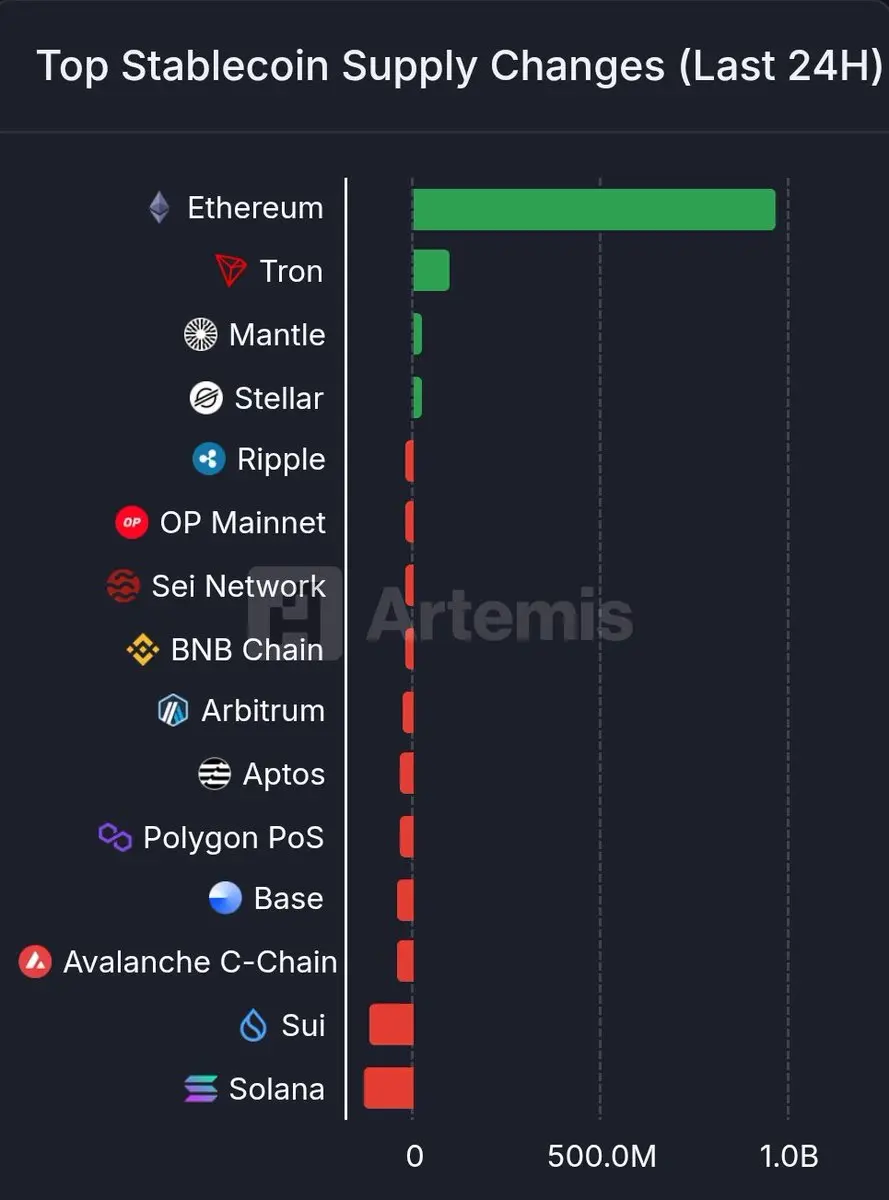The image size is (889, 1200).
Task: Click the Stellar logo icon
Action: [x=206, y=398]
